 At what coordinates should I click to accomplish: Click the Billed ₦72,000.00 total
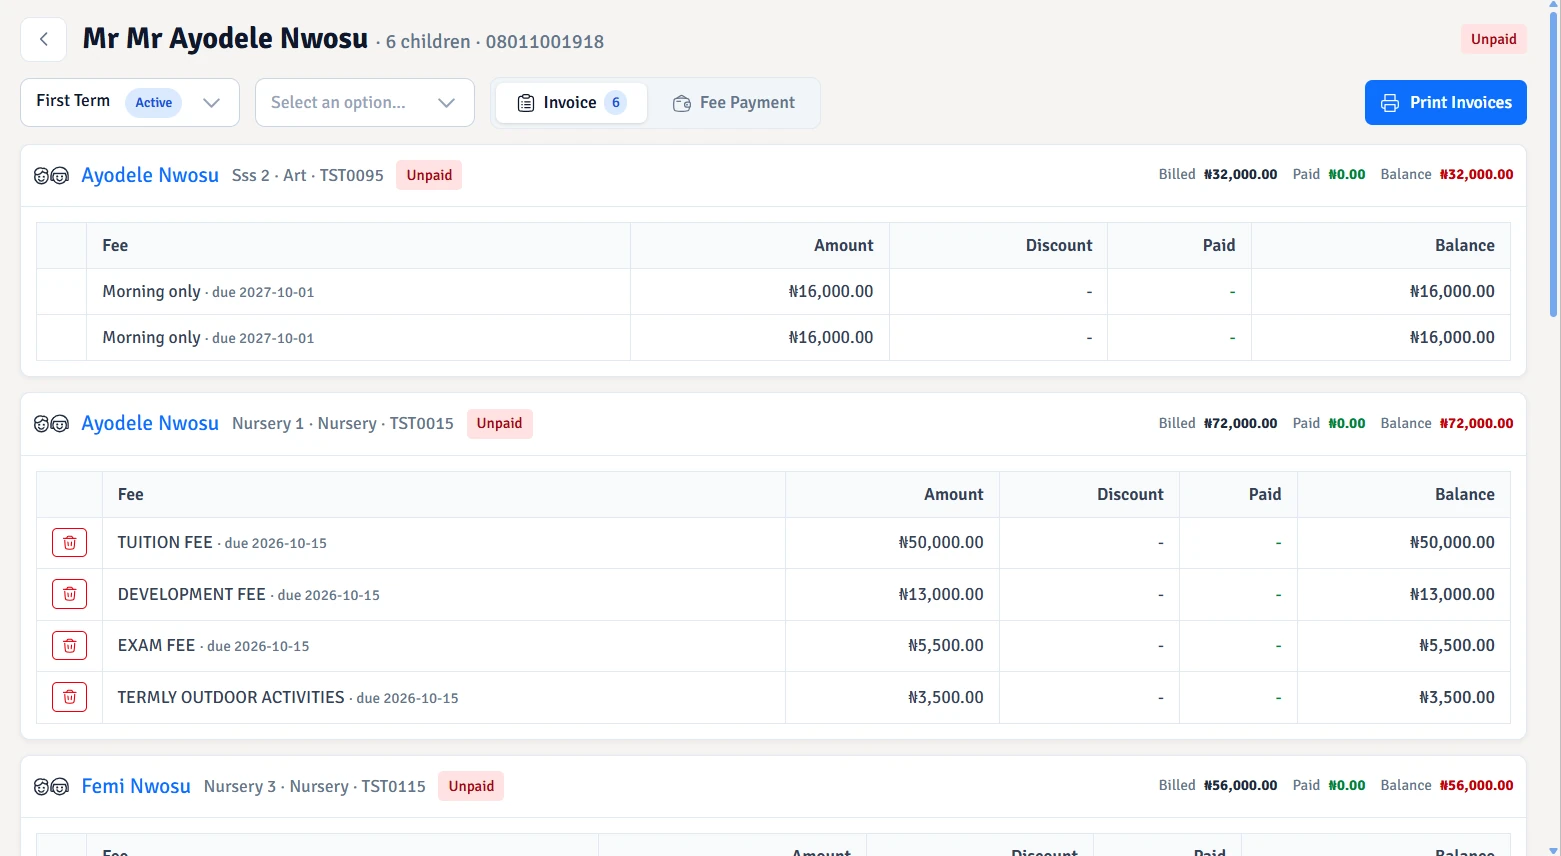point(1218,423)
